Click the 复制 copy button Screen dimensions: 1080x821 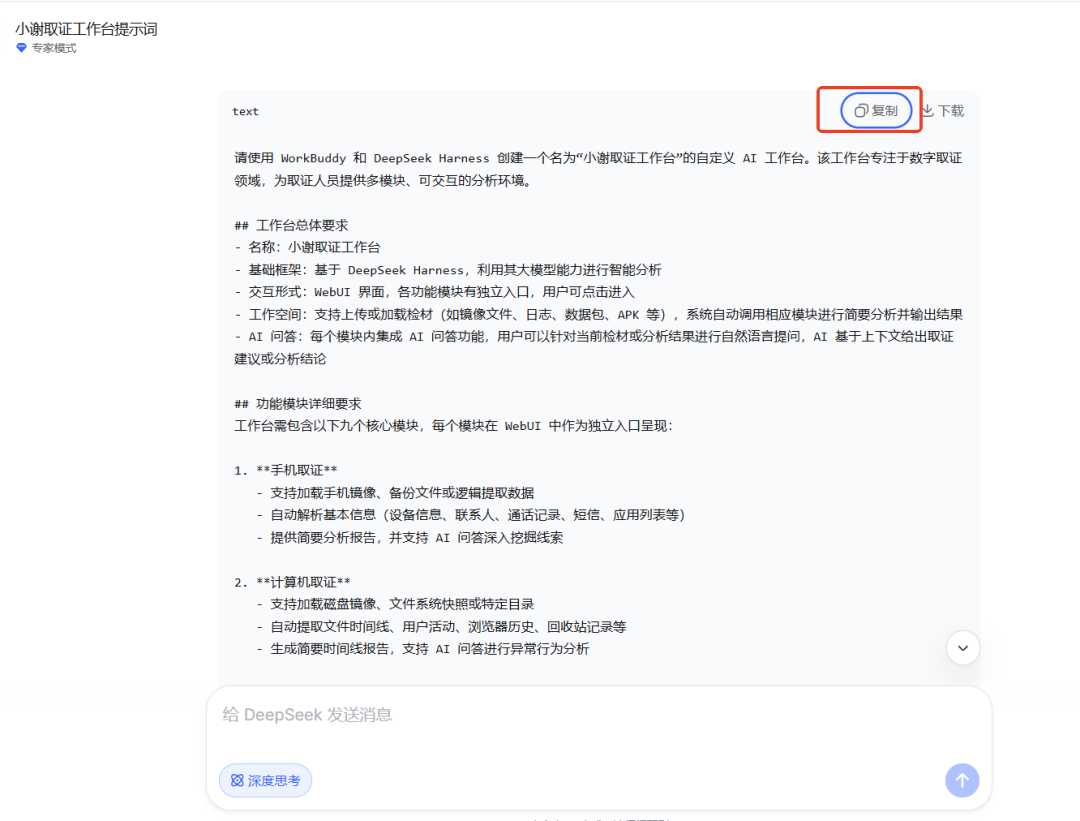[x=876, y=110]
